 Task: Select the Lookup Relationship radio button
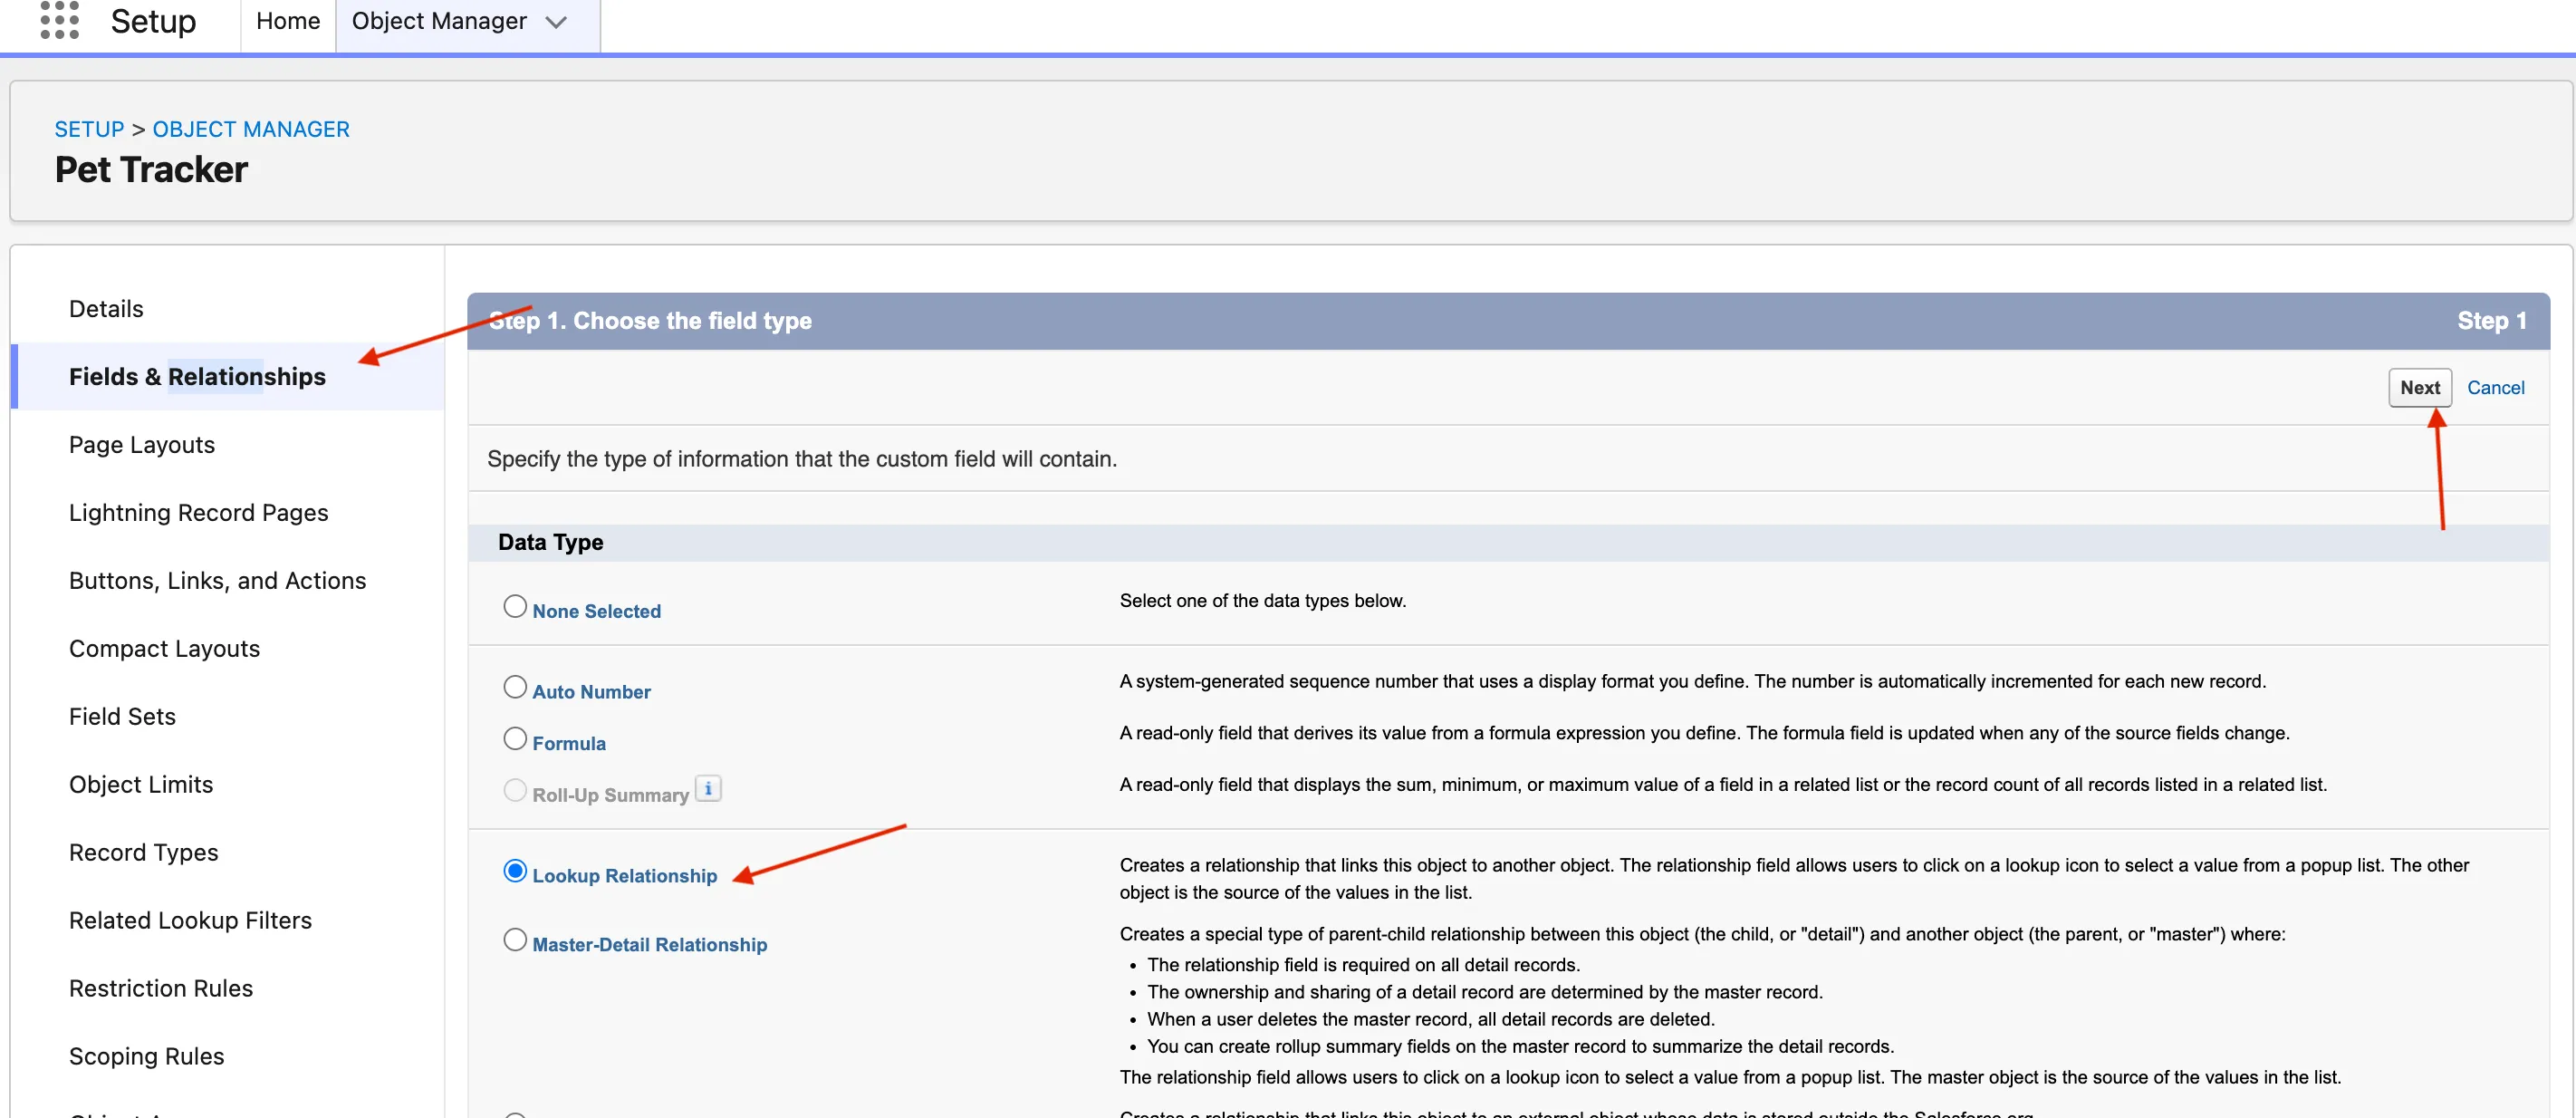514,871
